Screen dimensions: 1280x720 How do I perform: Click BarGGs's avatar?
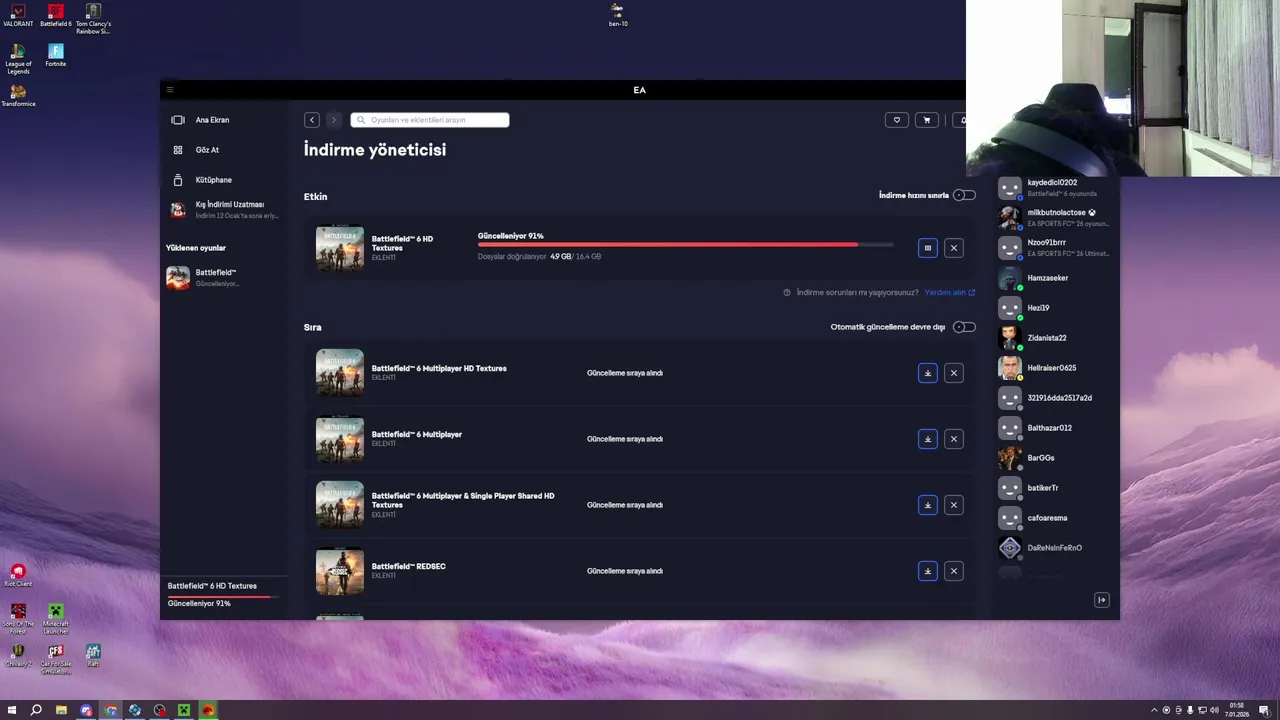(x=1010, y=458)
